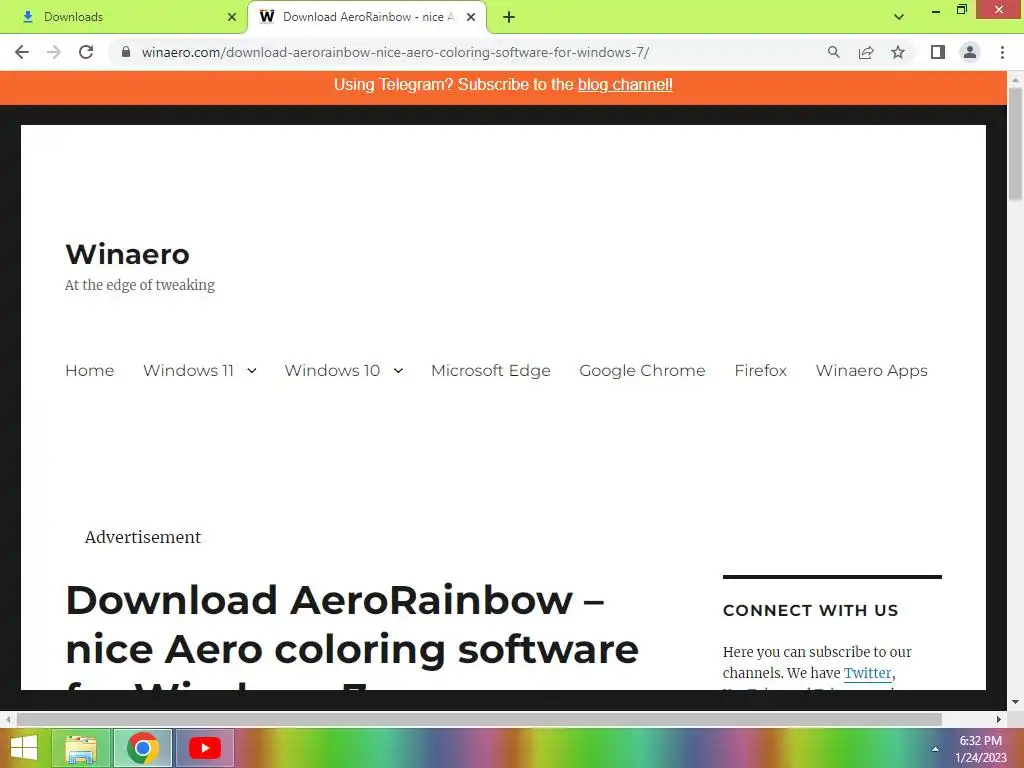This screenshot has width=1024, height=768.
Task: Open Windows 11 menu item
Action: [188, 370]
